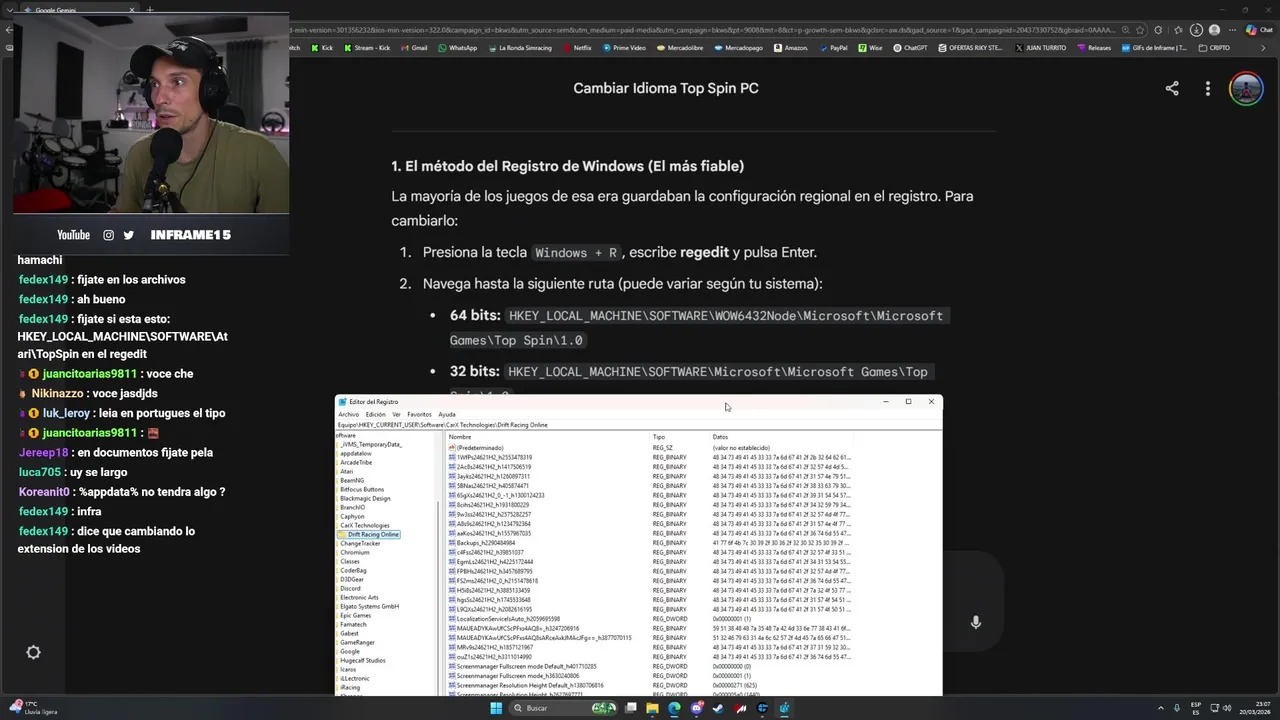The height and width of the screenshot is (720, 1280).
Task: Open a new browser tab
Action: 150,10
